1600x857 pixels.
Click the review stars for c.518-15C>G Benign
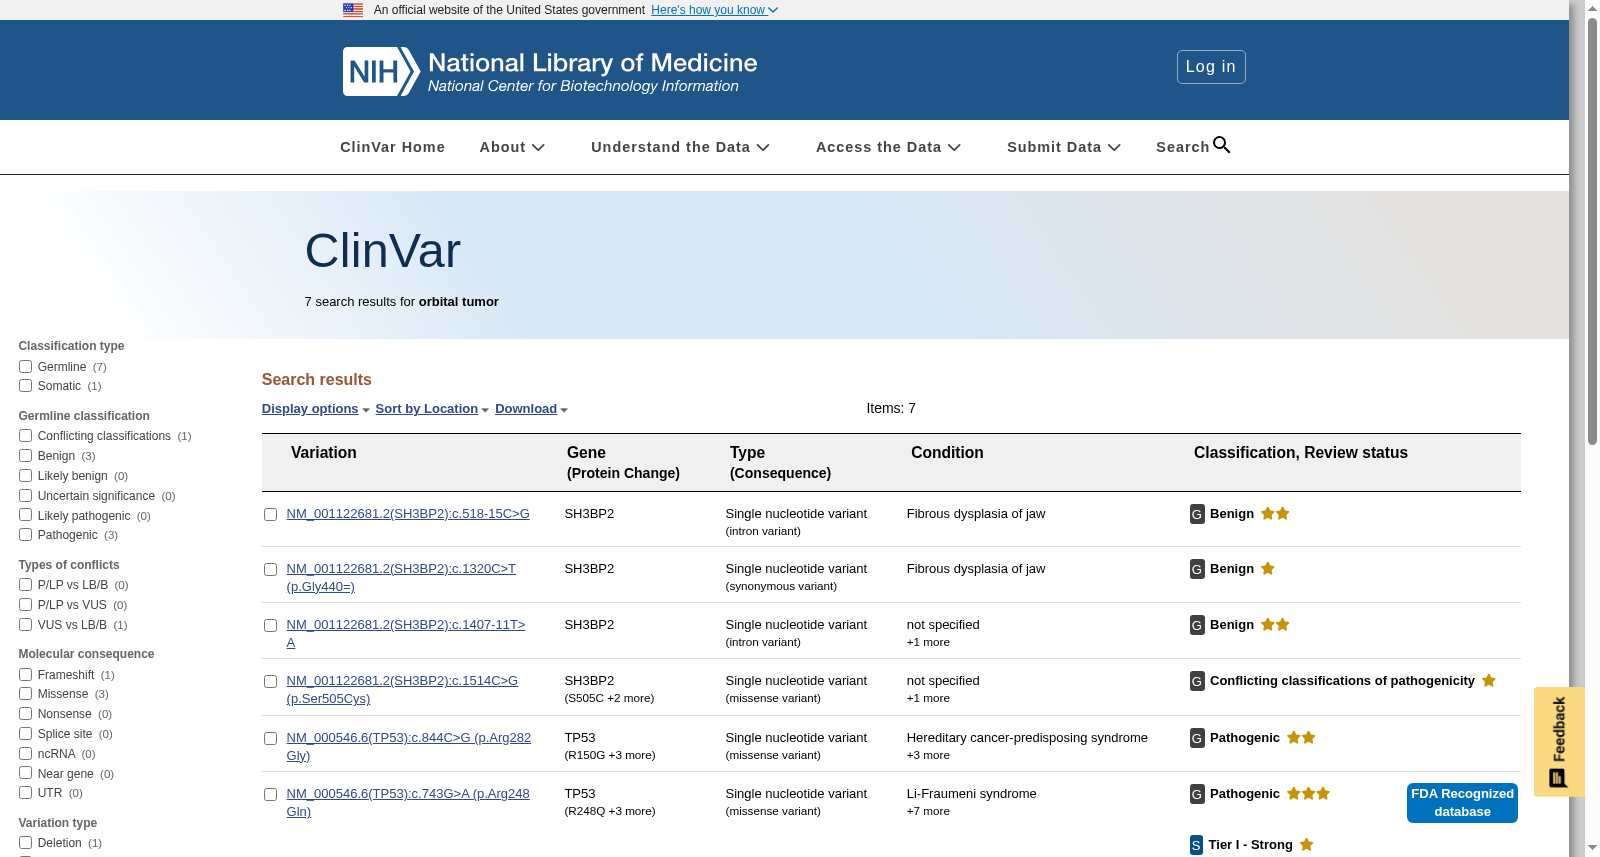pos(1275,513)
